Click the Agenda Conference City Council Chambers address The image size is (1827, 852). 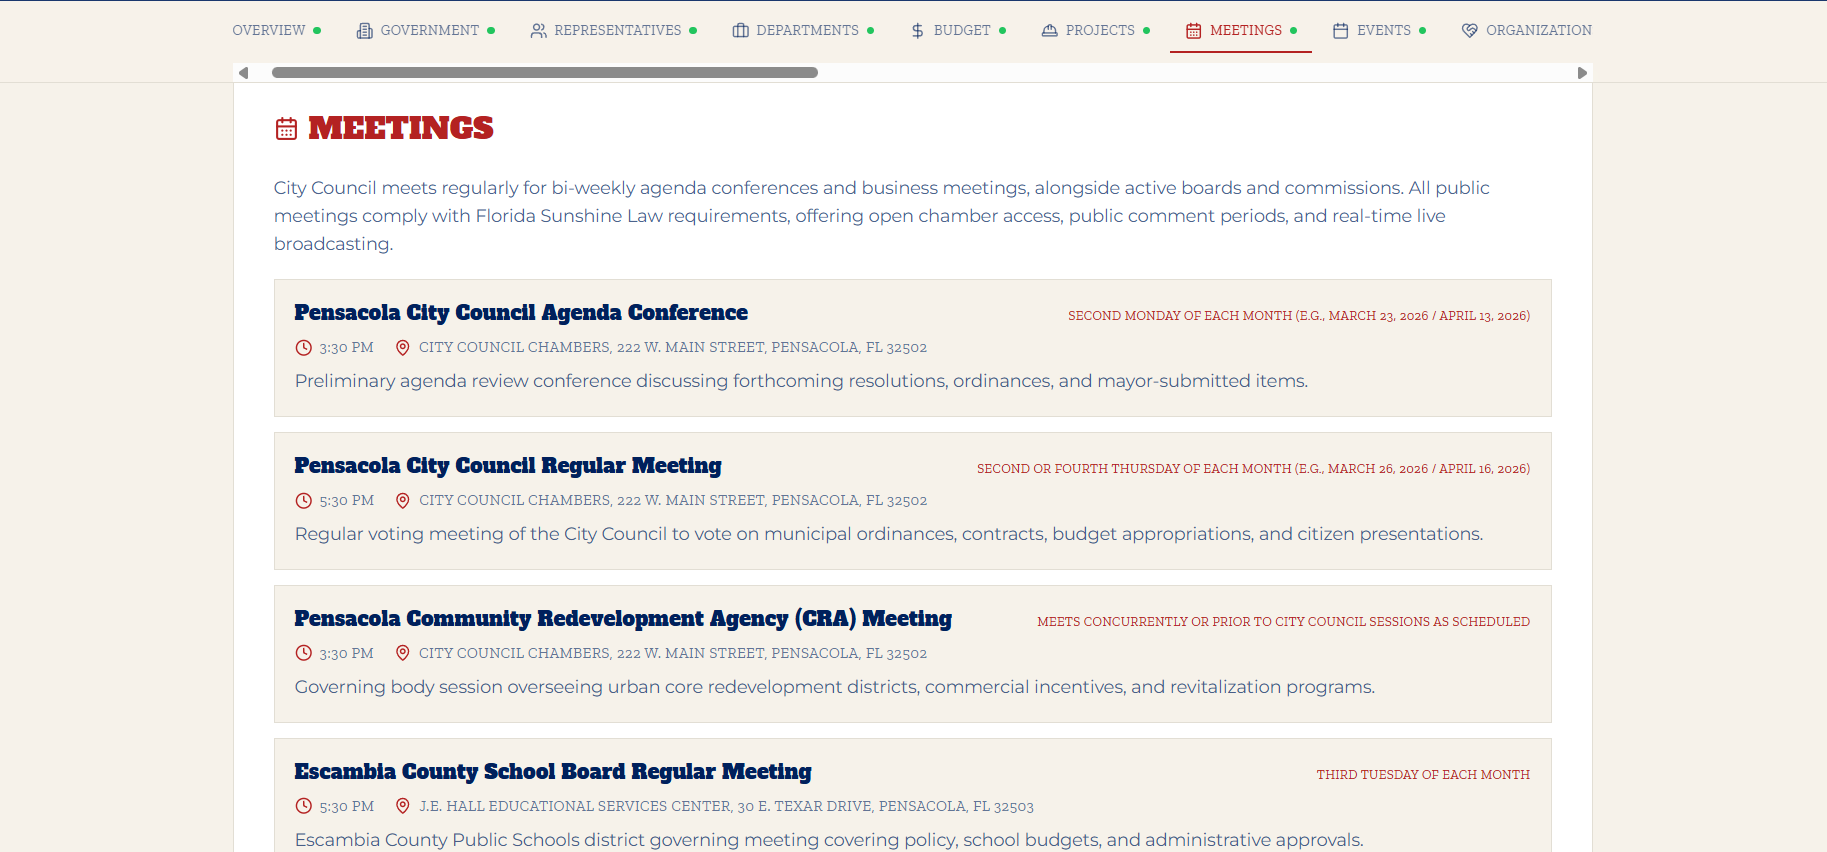(x=673, y=348)
